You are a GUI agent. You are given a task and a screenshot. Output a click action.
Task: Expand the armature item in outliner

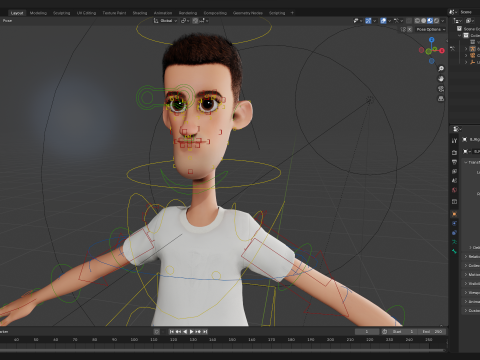(x=466, y=49)
